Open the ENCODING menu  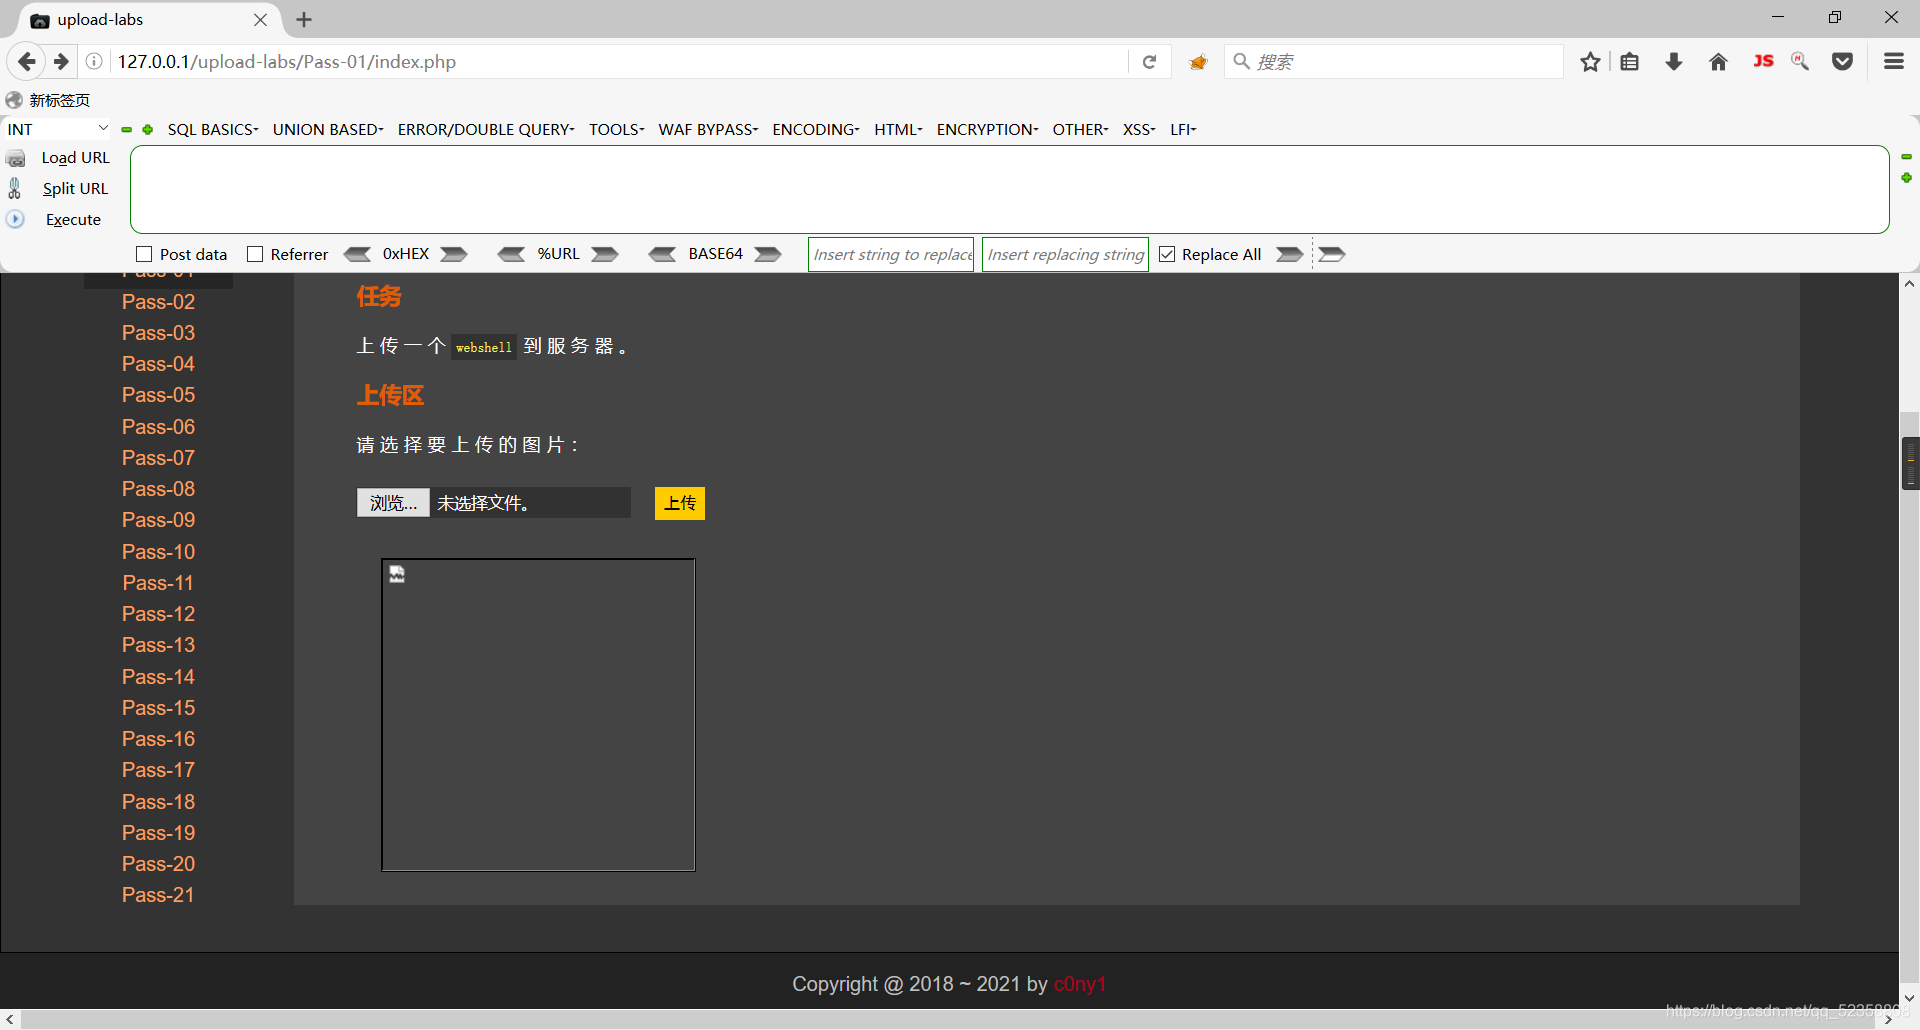click(x=815, y=129)
